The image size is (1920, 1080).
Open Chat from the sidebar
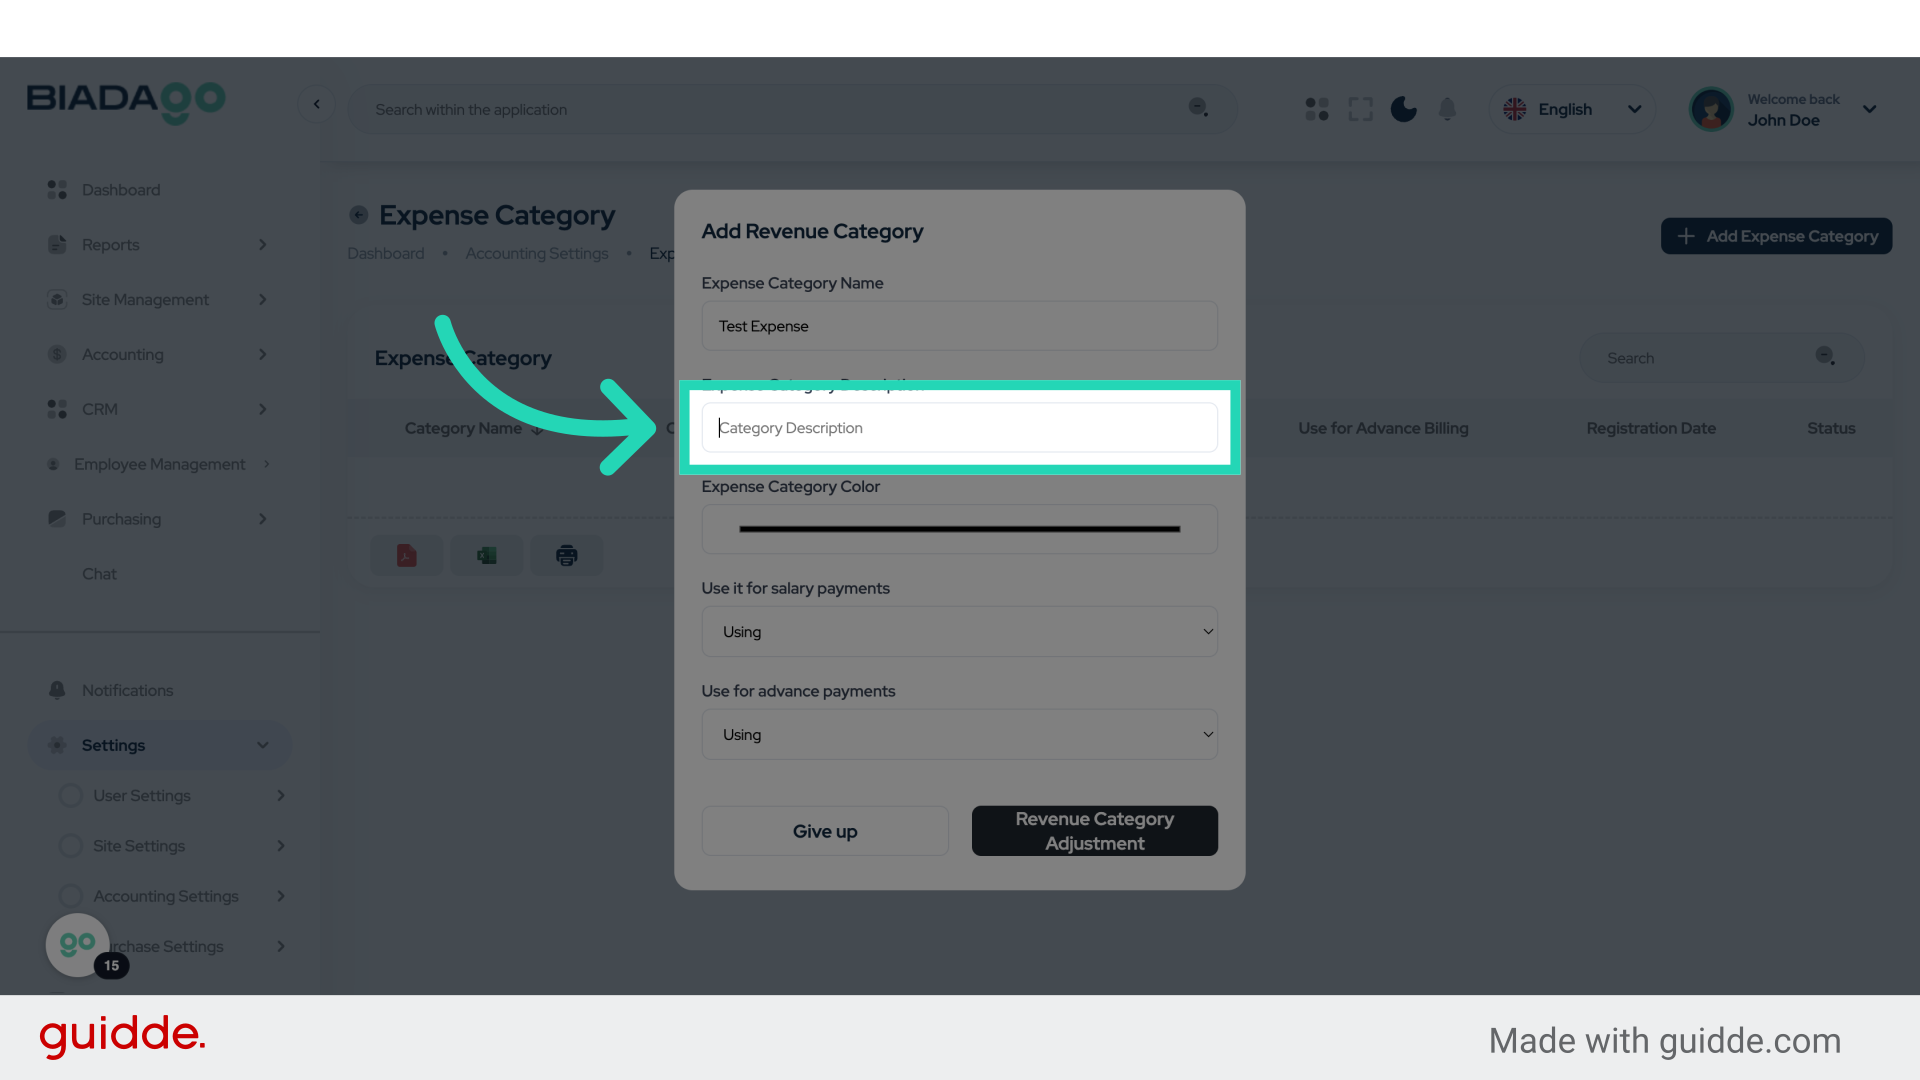pos(99,573)
